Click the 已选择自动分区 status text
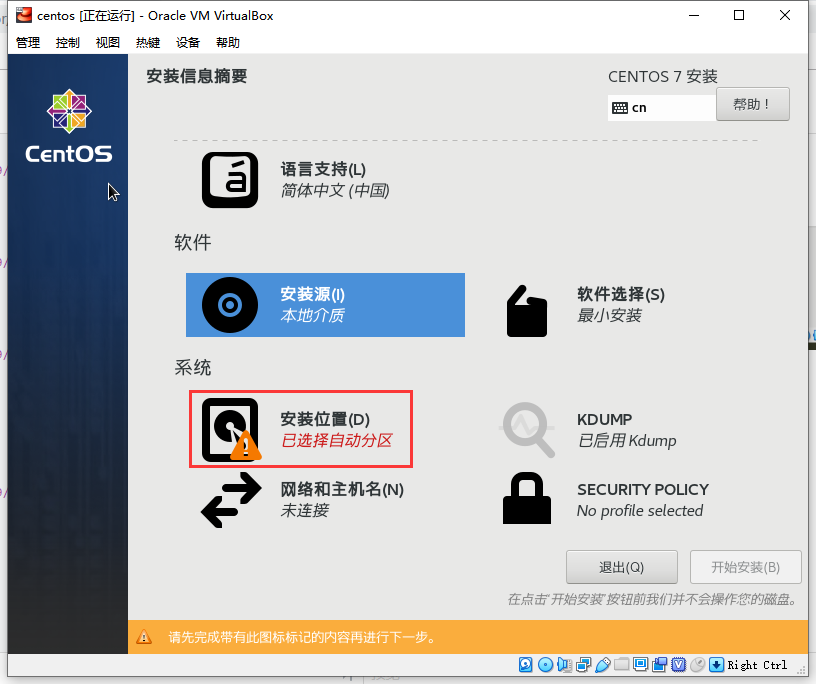816x684 pixels. tap(337, 440)
